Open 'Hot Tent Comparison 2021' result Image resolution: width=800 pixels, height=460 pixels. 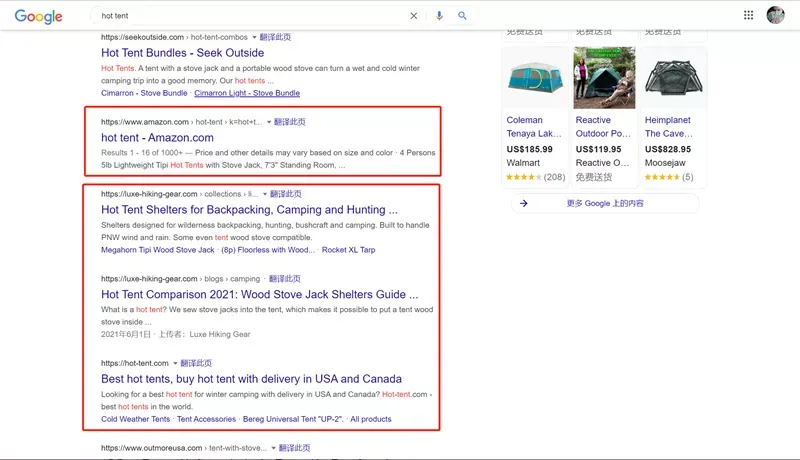pyautogui.click(x=260, y=295)
